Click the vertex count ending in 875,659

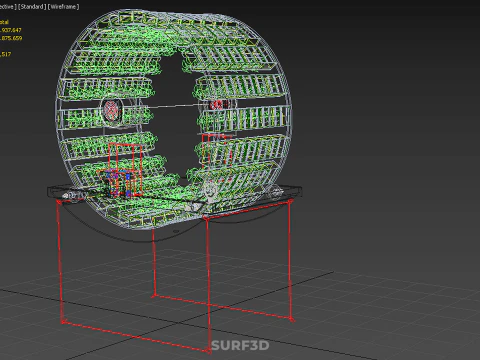coord(11,38)
